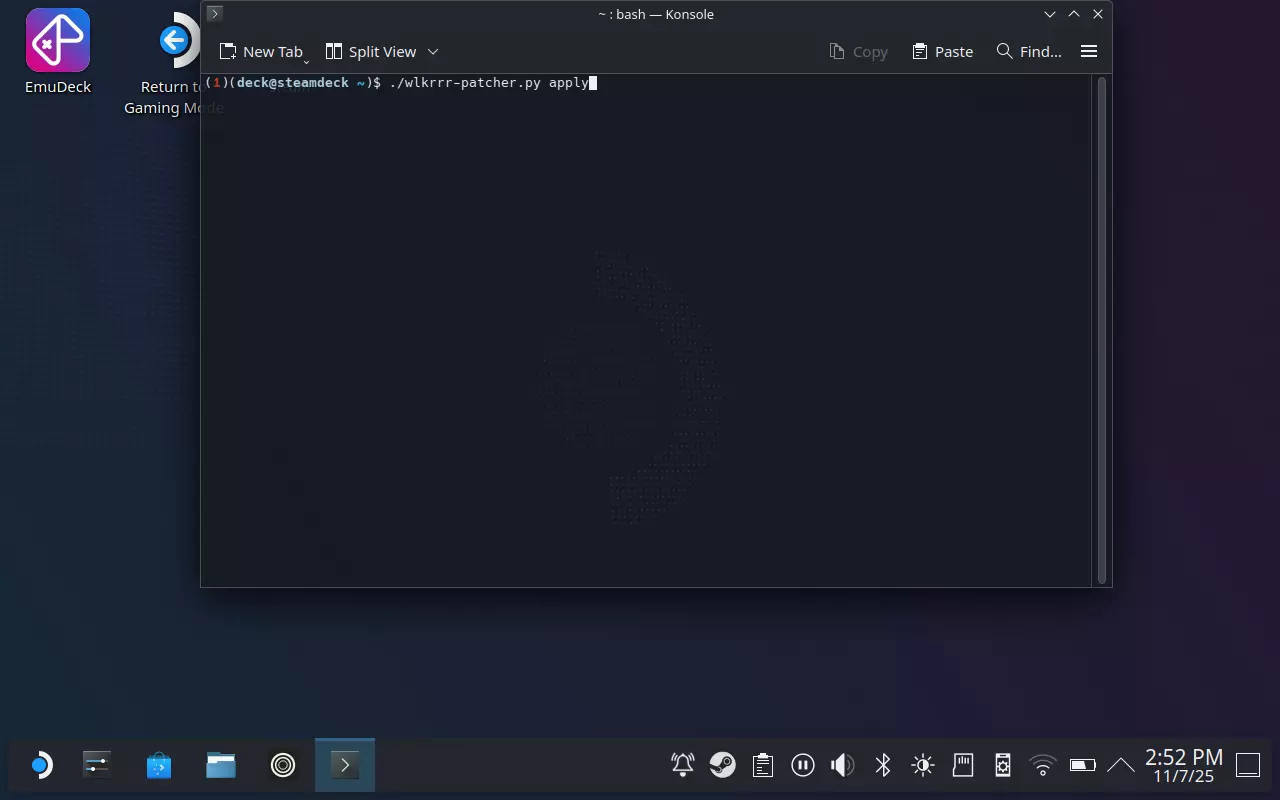Open the clipboard tray icon
1280x800 pixels.
point(763,766)
